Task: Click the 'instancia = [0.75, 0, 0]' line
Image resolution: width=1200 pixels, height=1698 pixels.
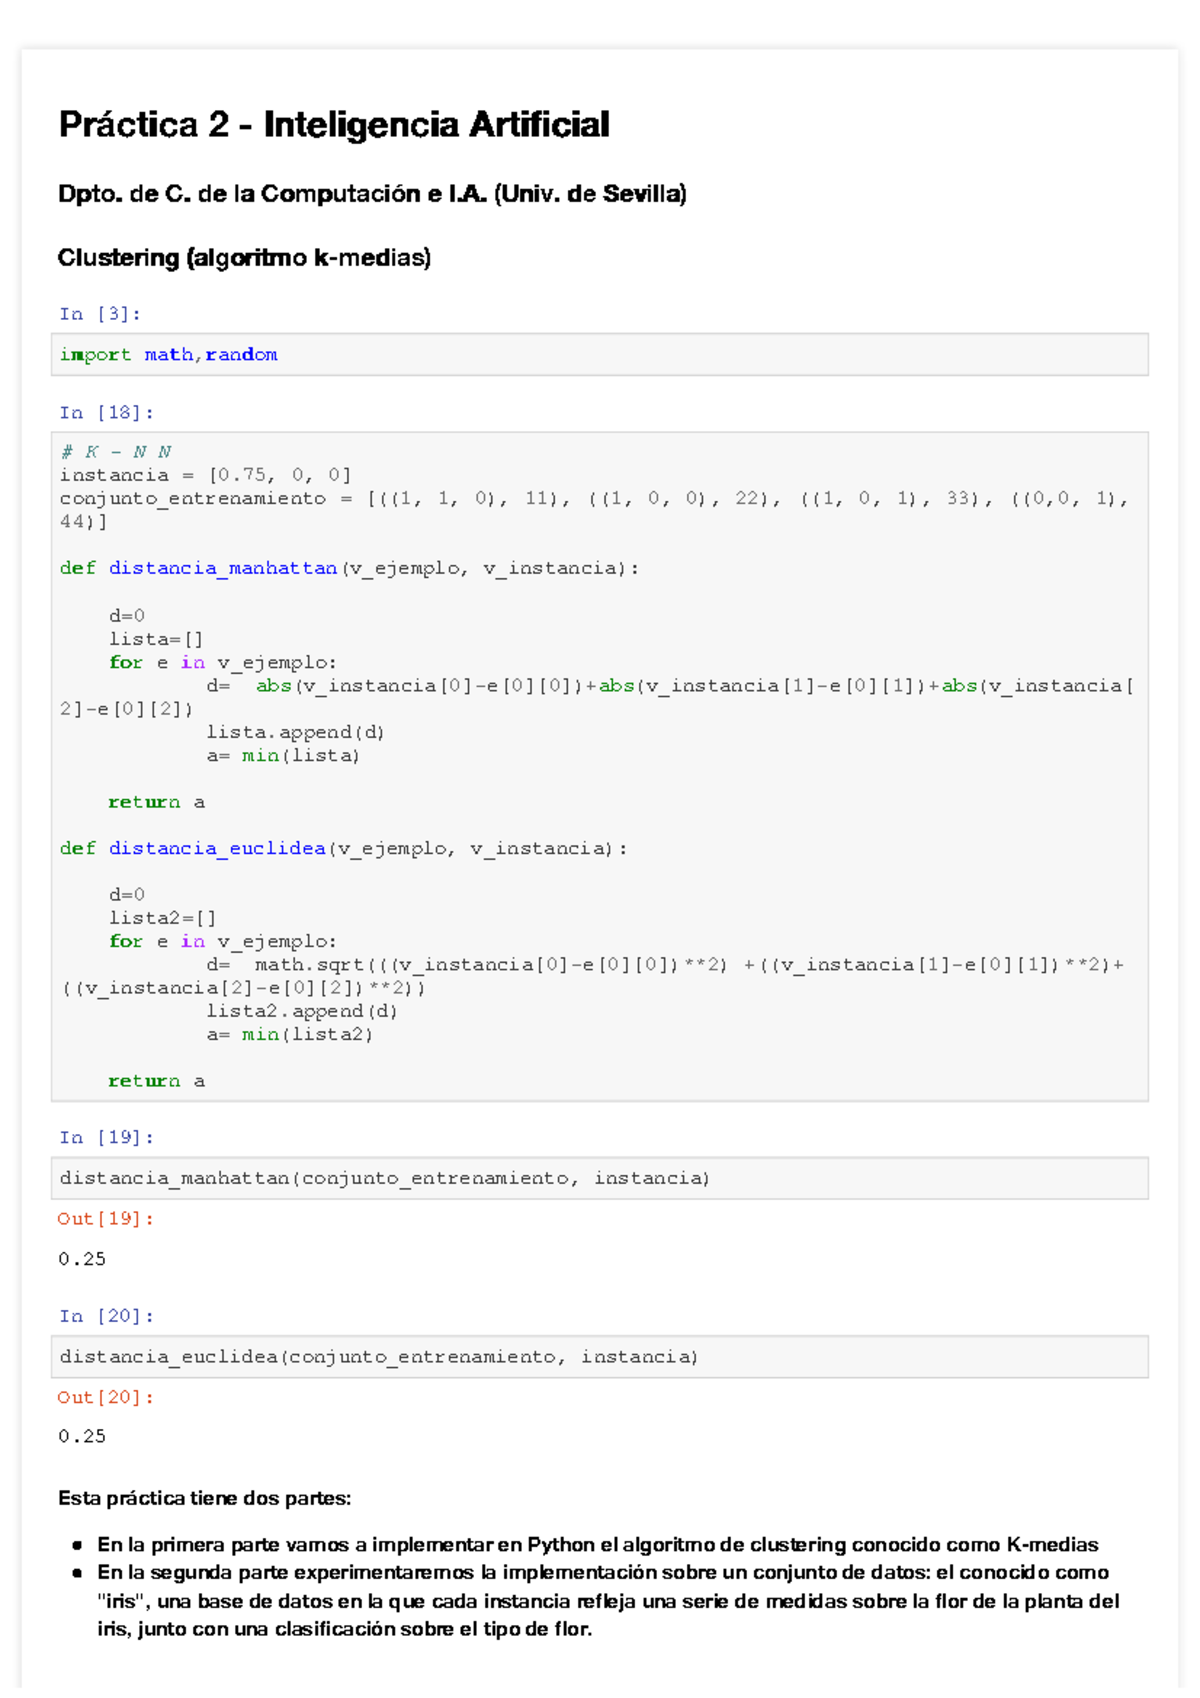Action: [x=205, y=475]
